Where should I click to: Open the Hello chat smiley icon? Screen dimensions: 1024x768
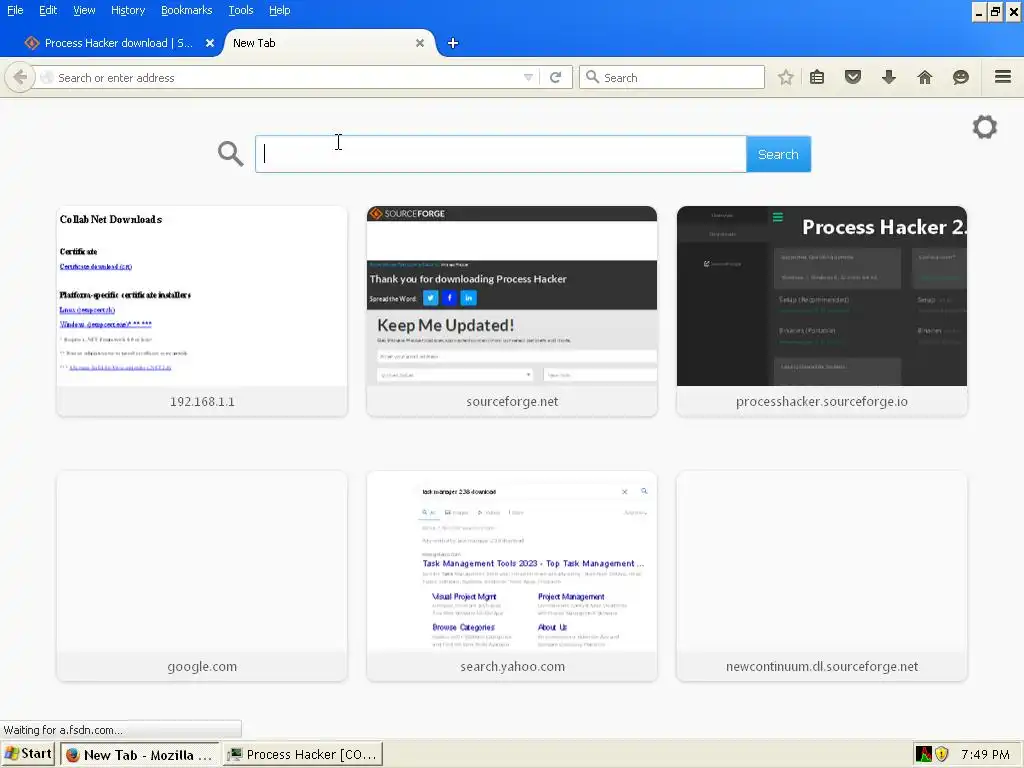[961, 78]
